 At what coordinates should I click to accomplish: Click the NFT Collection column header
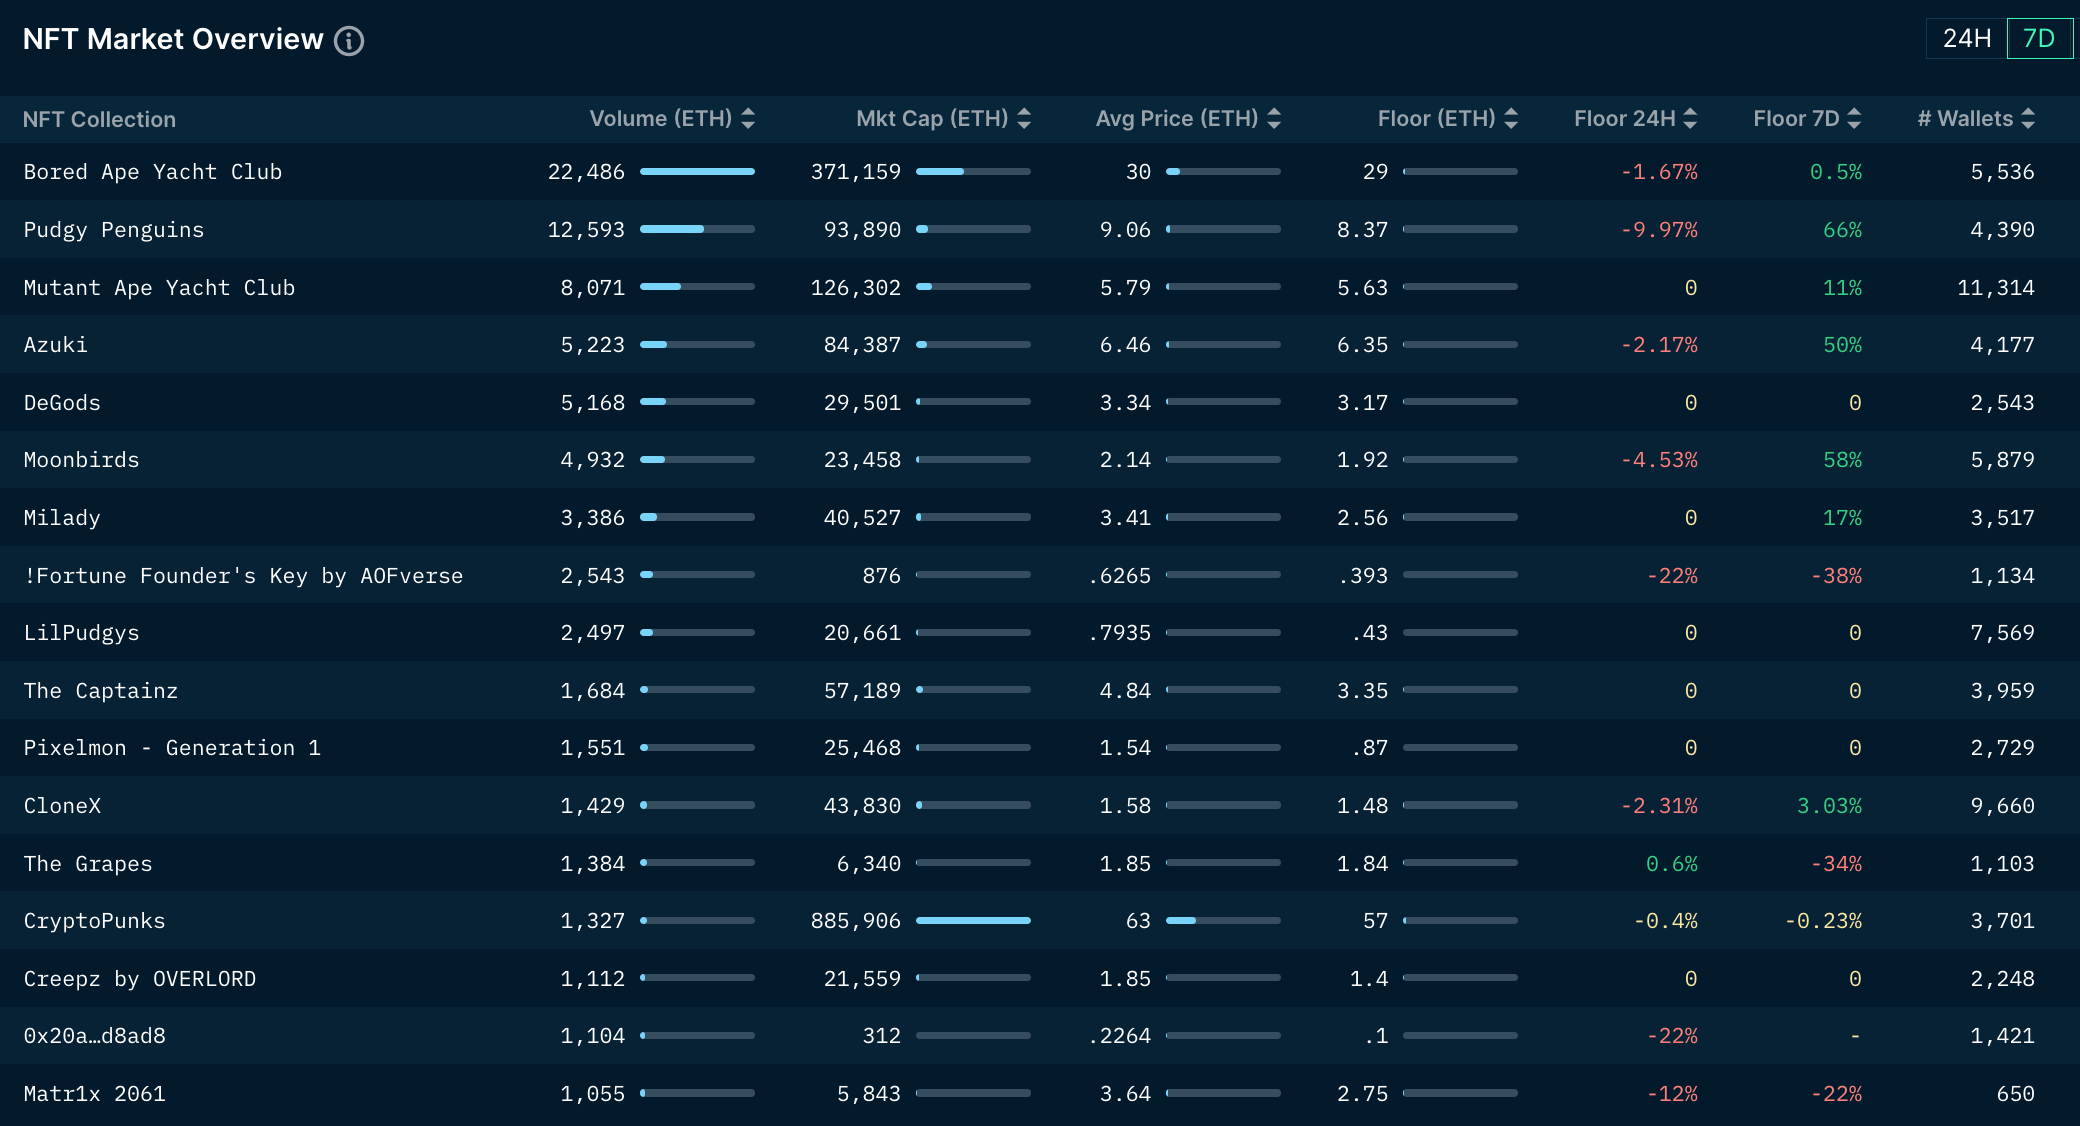point(99,119)
